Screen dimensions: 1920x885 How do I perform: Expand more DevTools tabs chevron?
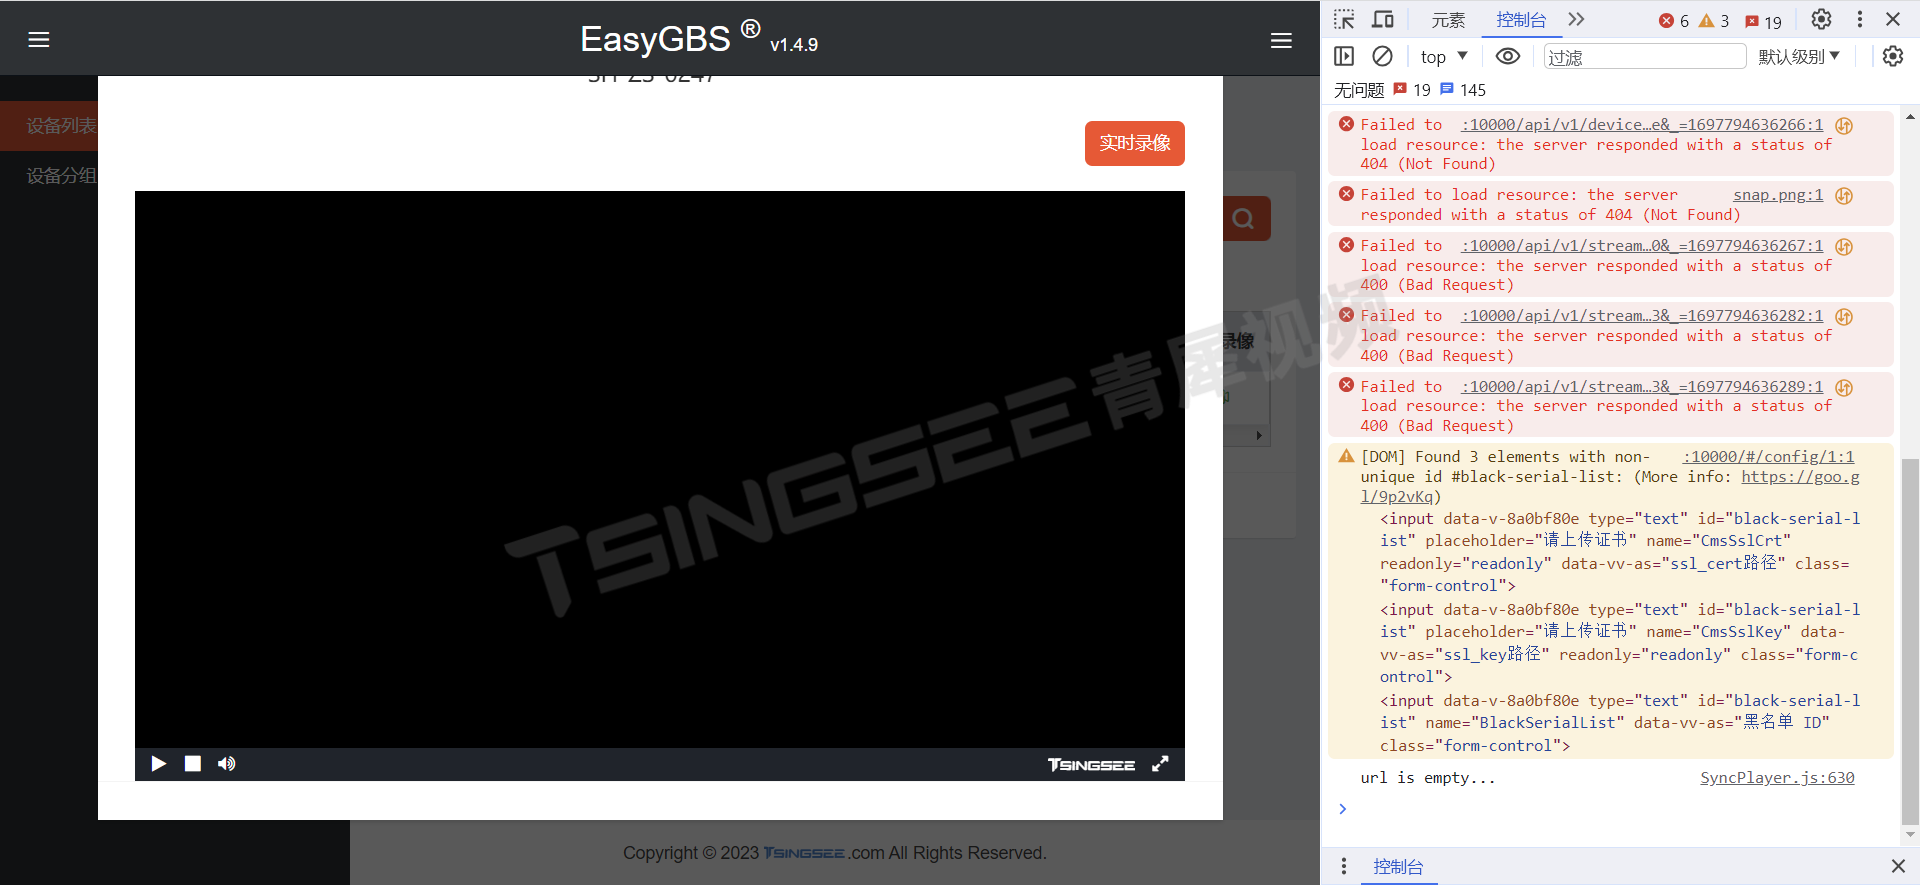pyautogui.click(x=1577, y=20)
